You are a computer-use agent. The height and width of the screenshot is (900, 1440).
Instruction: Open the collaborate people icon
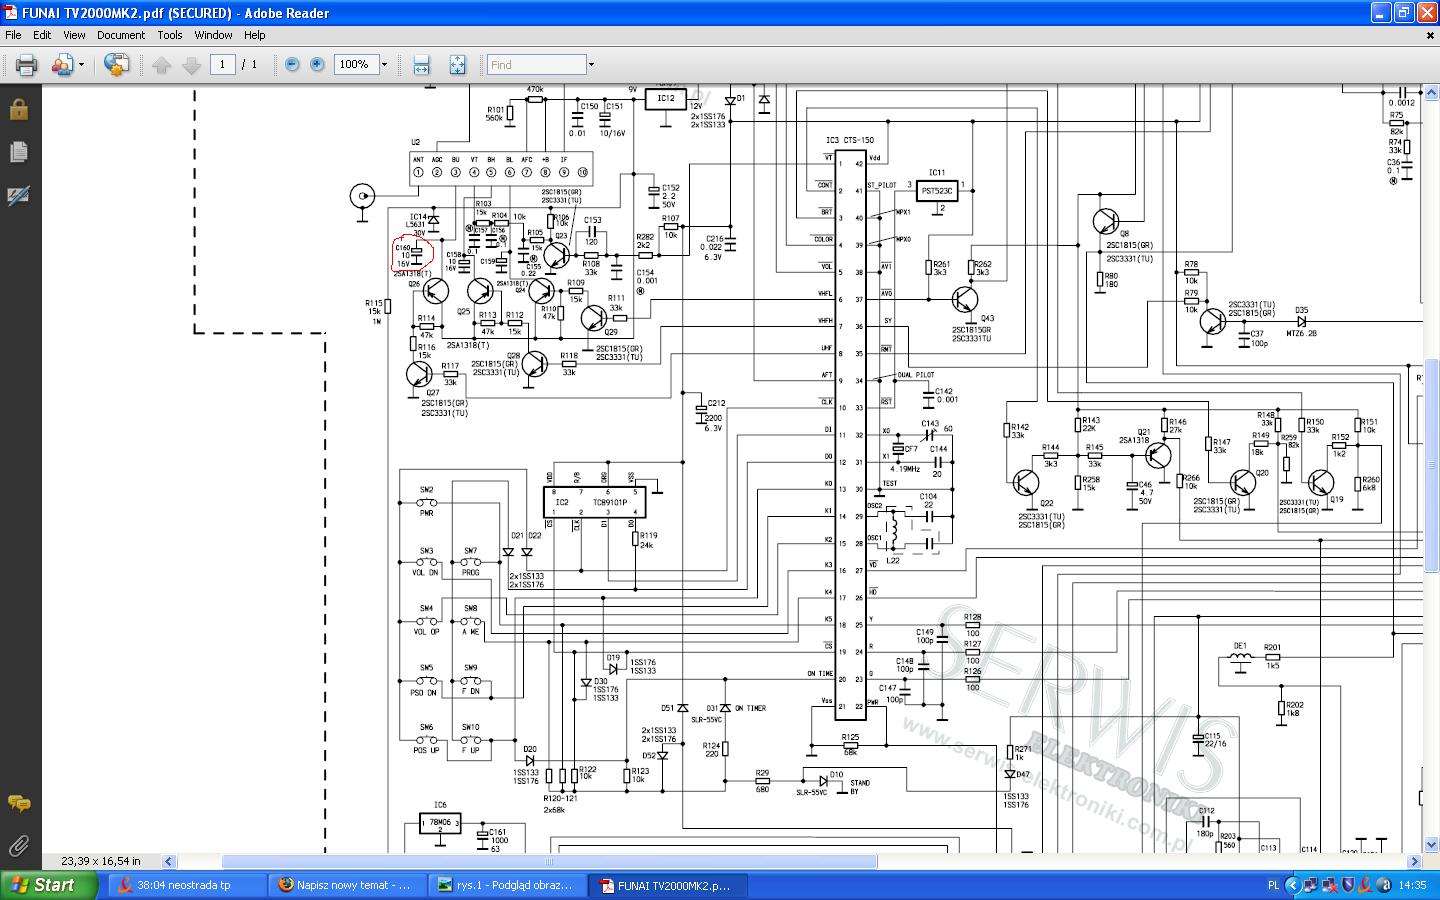pos(62,65)
